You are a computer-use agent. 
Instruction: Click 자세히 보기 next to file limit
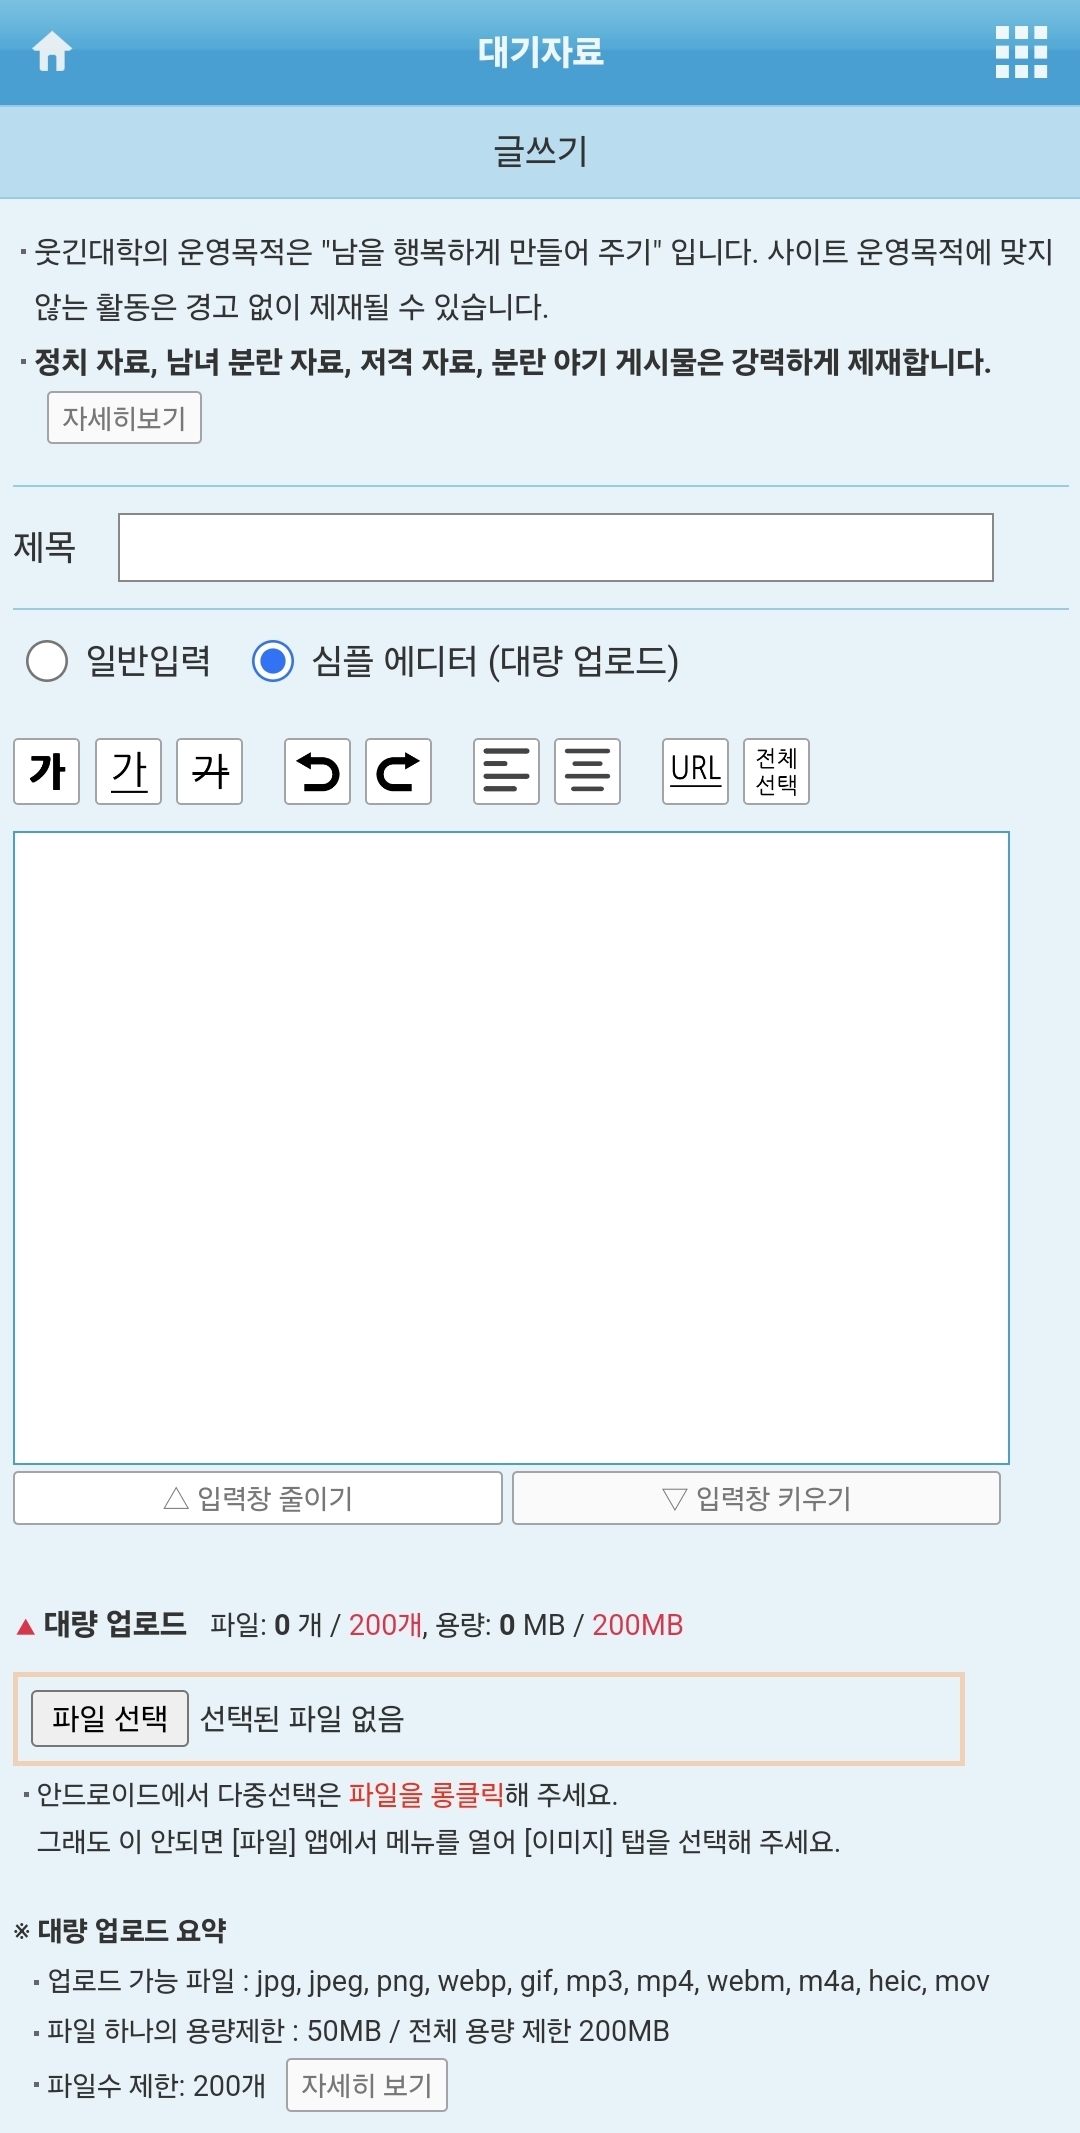(x=366, y=2085)
